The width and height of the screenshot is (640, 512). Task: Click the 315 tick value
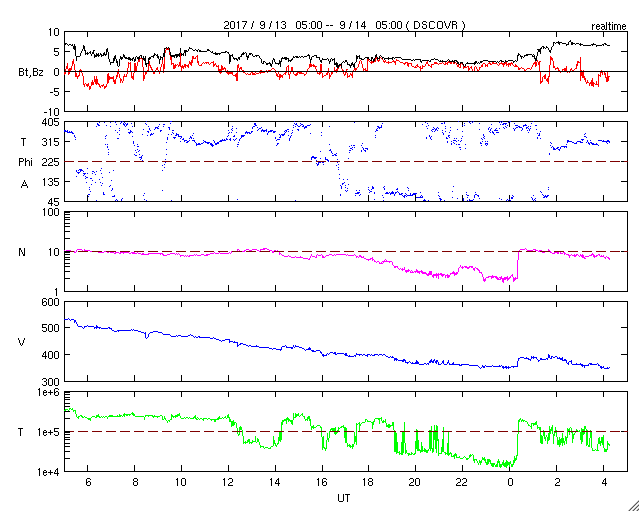[x=51, y=142]
